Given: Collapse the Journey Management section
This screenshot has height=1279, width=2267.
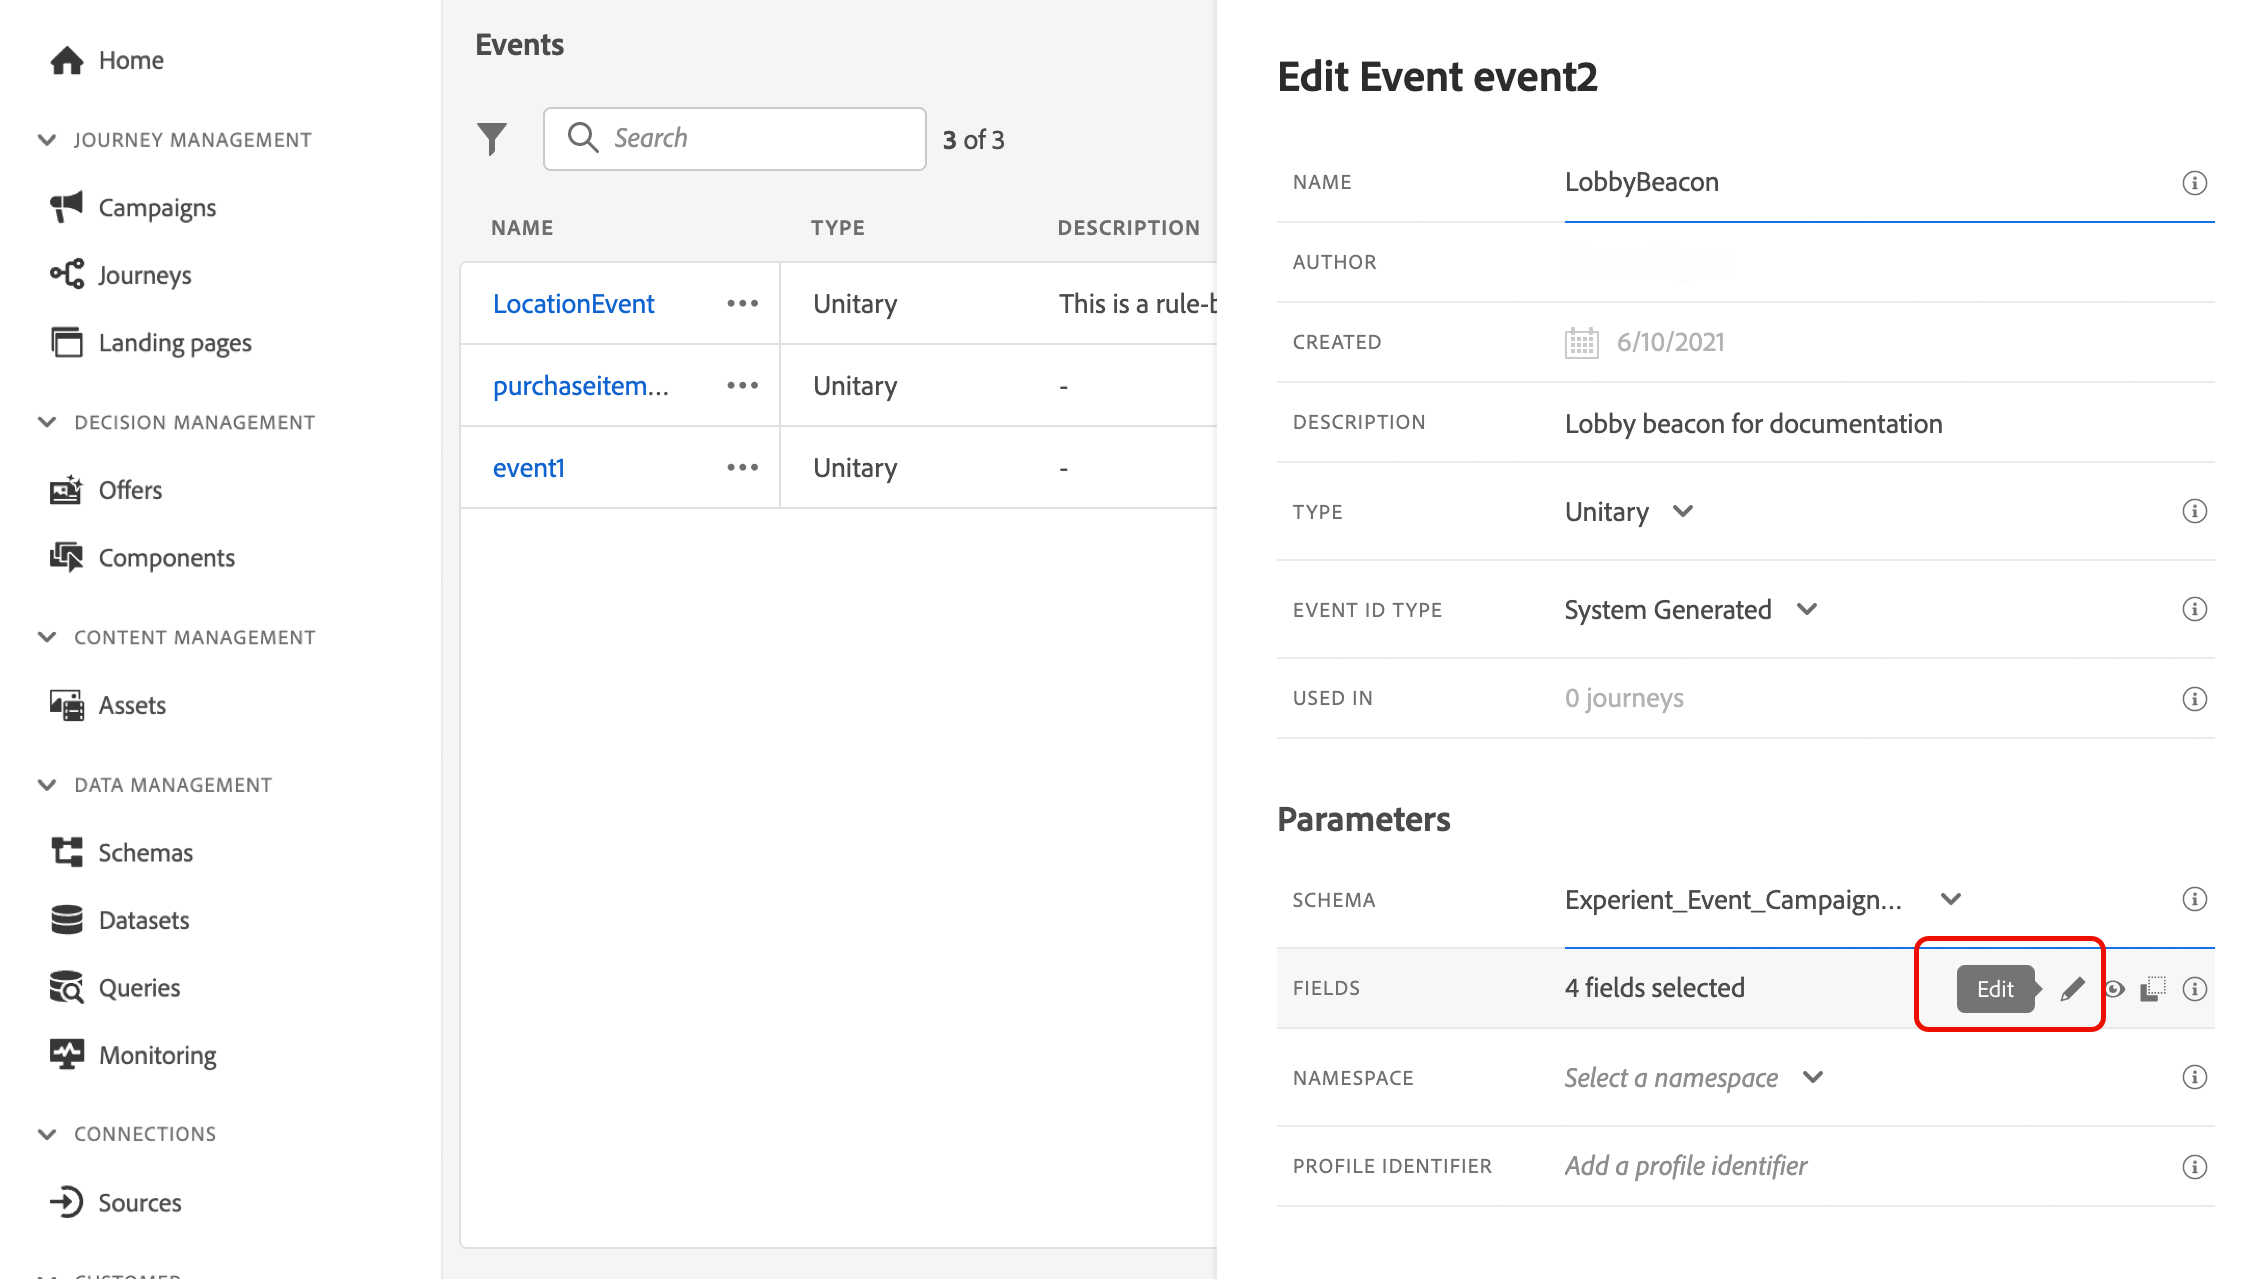Looking at the screenshot, I should [47, 140].
